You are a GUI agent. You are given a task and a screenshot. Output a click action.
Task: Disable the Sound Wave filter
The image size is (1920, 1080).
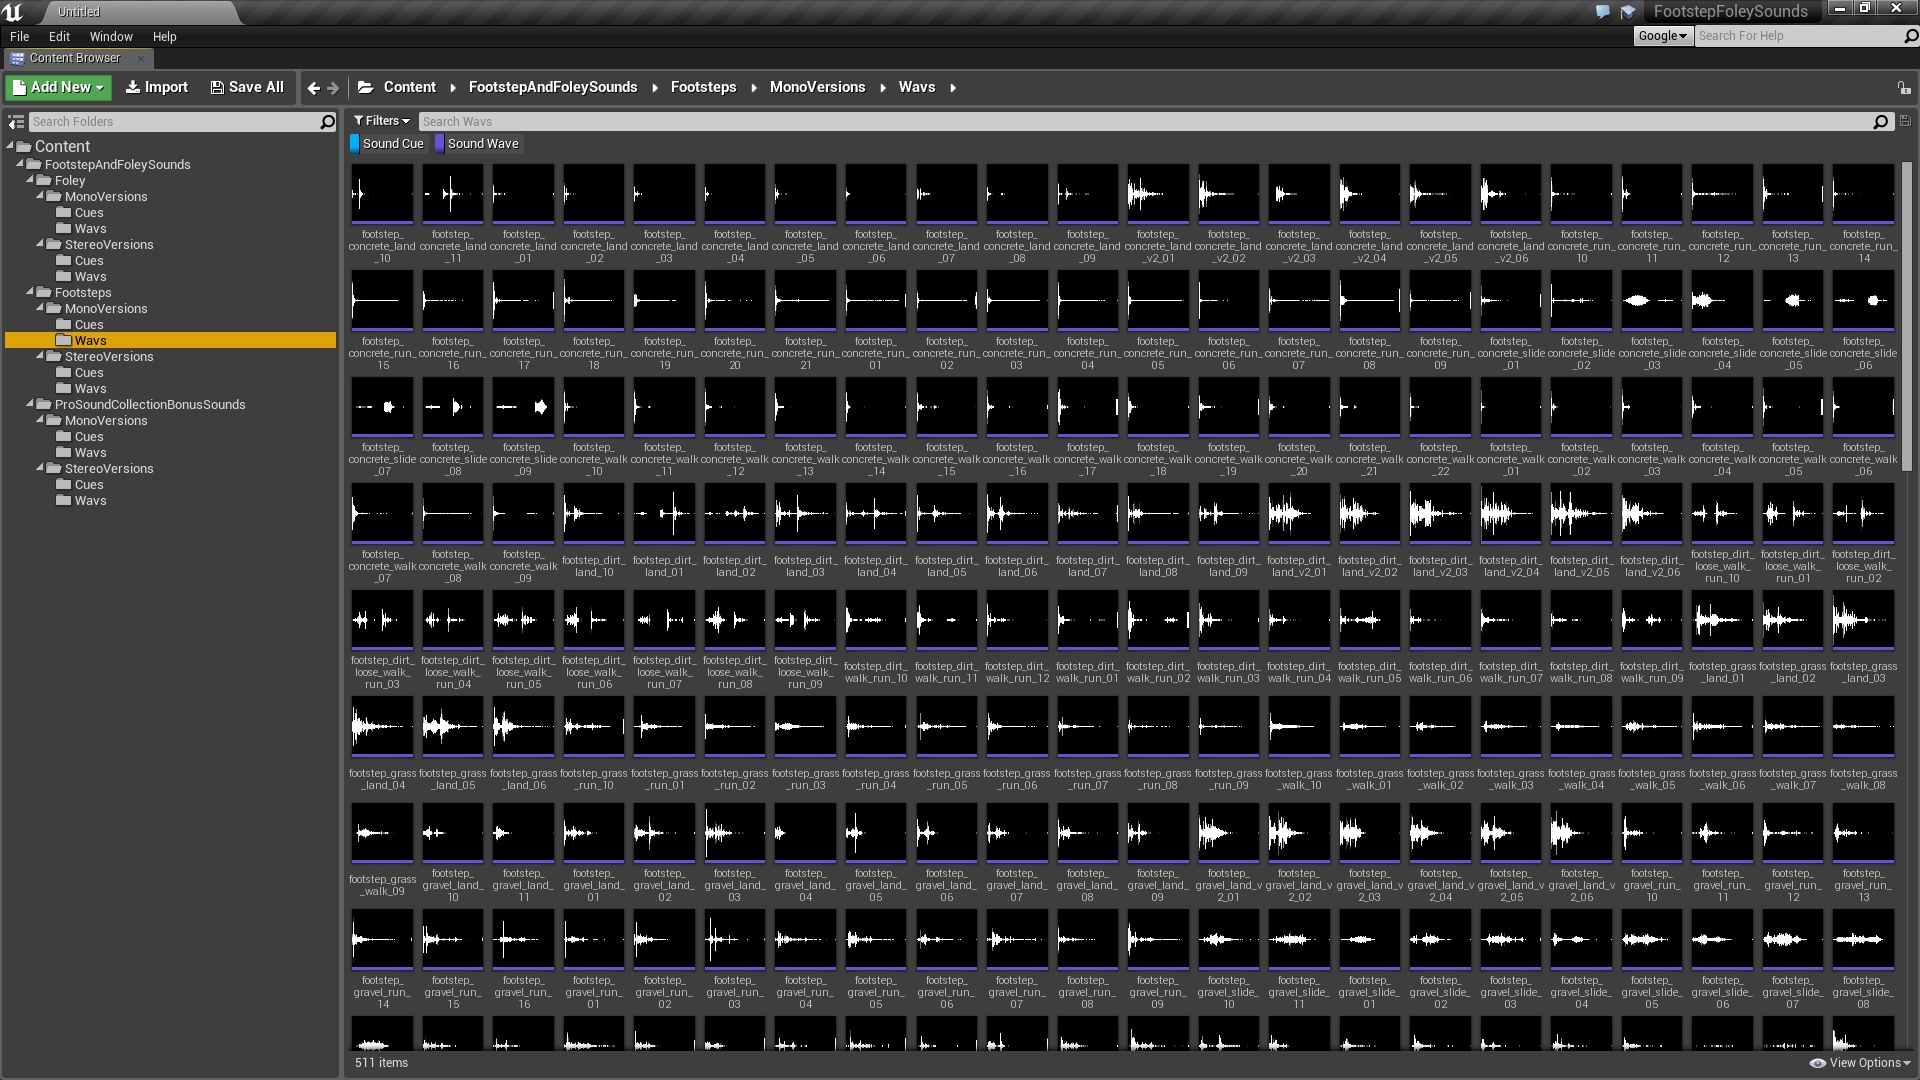coord(483,143)
